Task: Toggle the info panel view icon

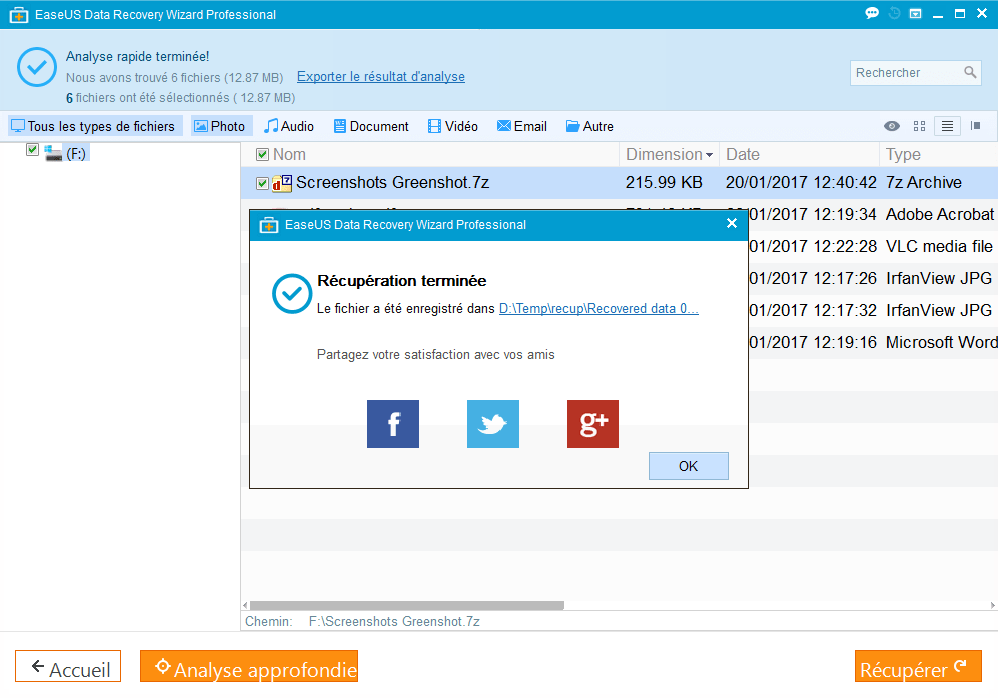Action: coord(975,126)
